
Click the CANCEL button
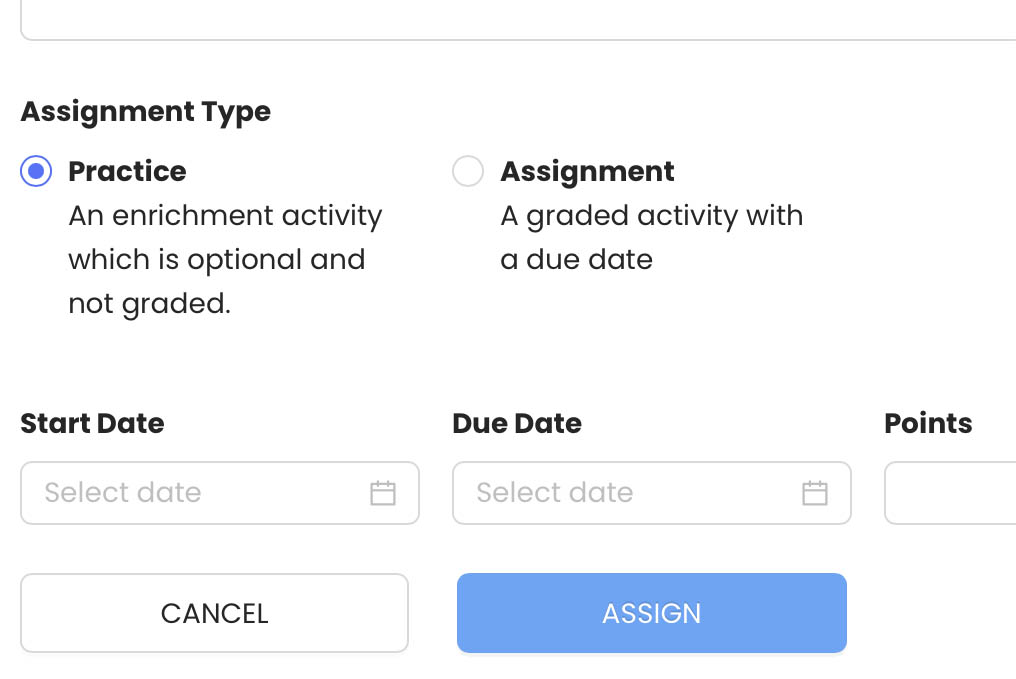(x=214, y=613)
